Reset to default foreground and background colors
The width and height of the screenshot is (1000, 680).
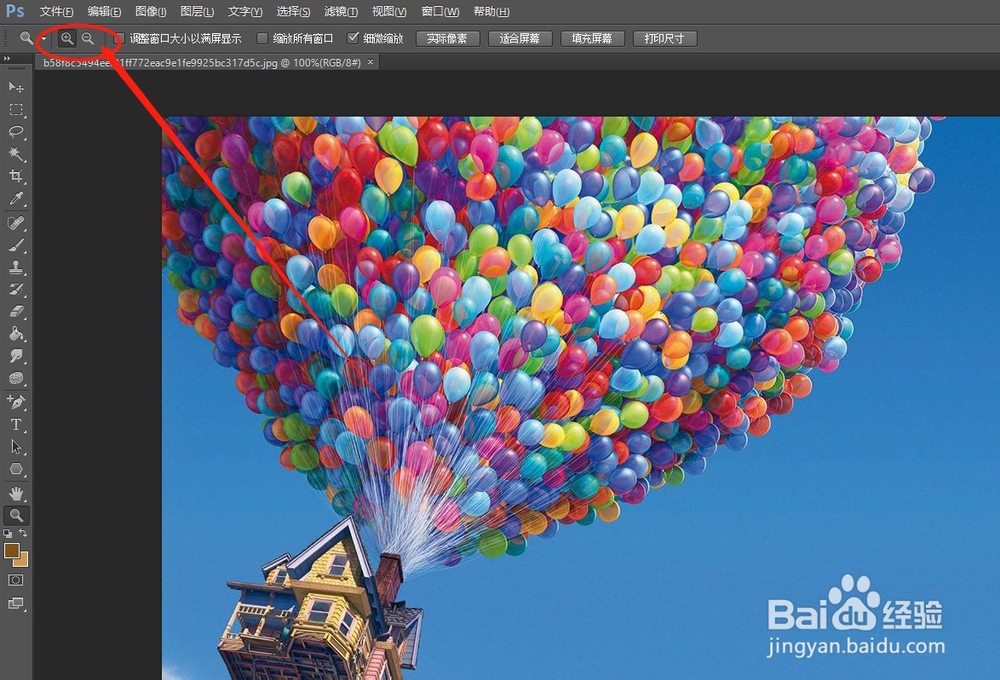pos(8,533)
